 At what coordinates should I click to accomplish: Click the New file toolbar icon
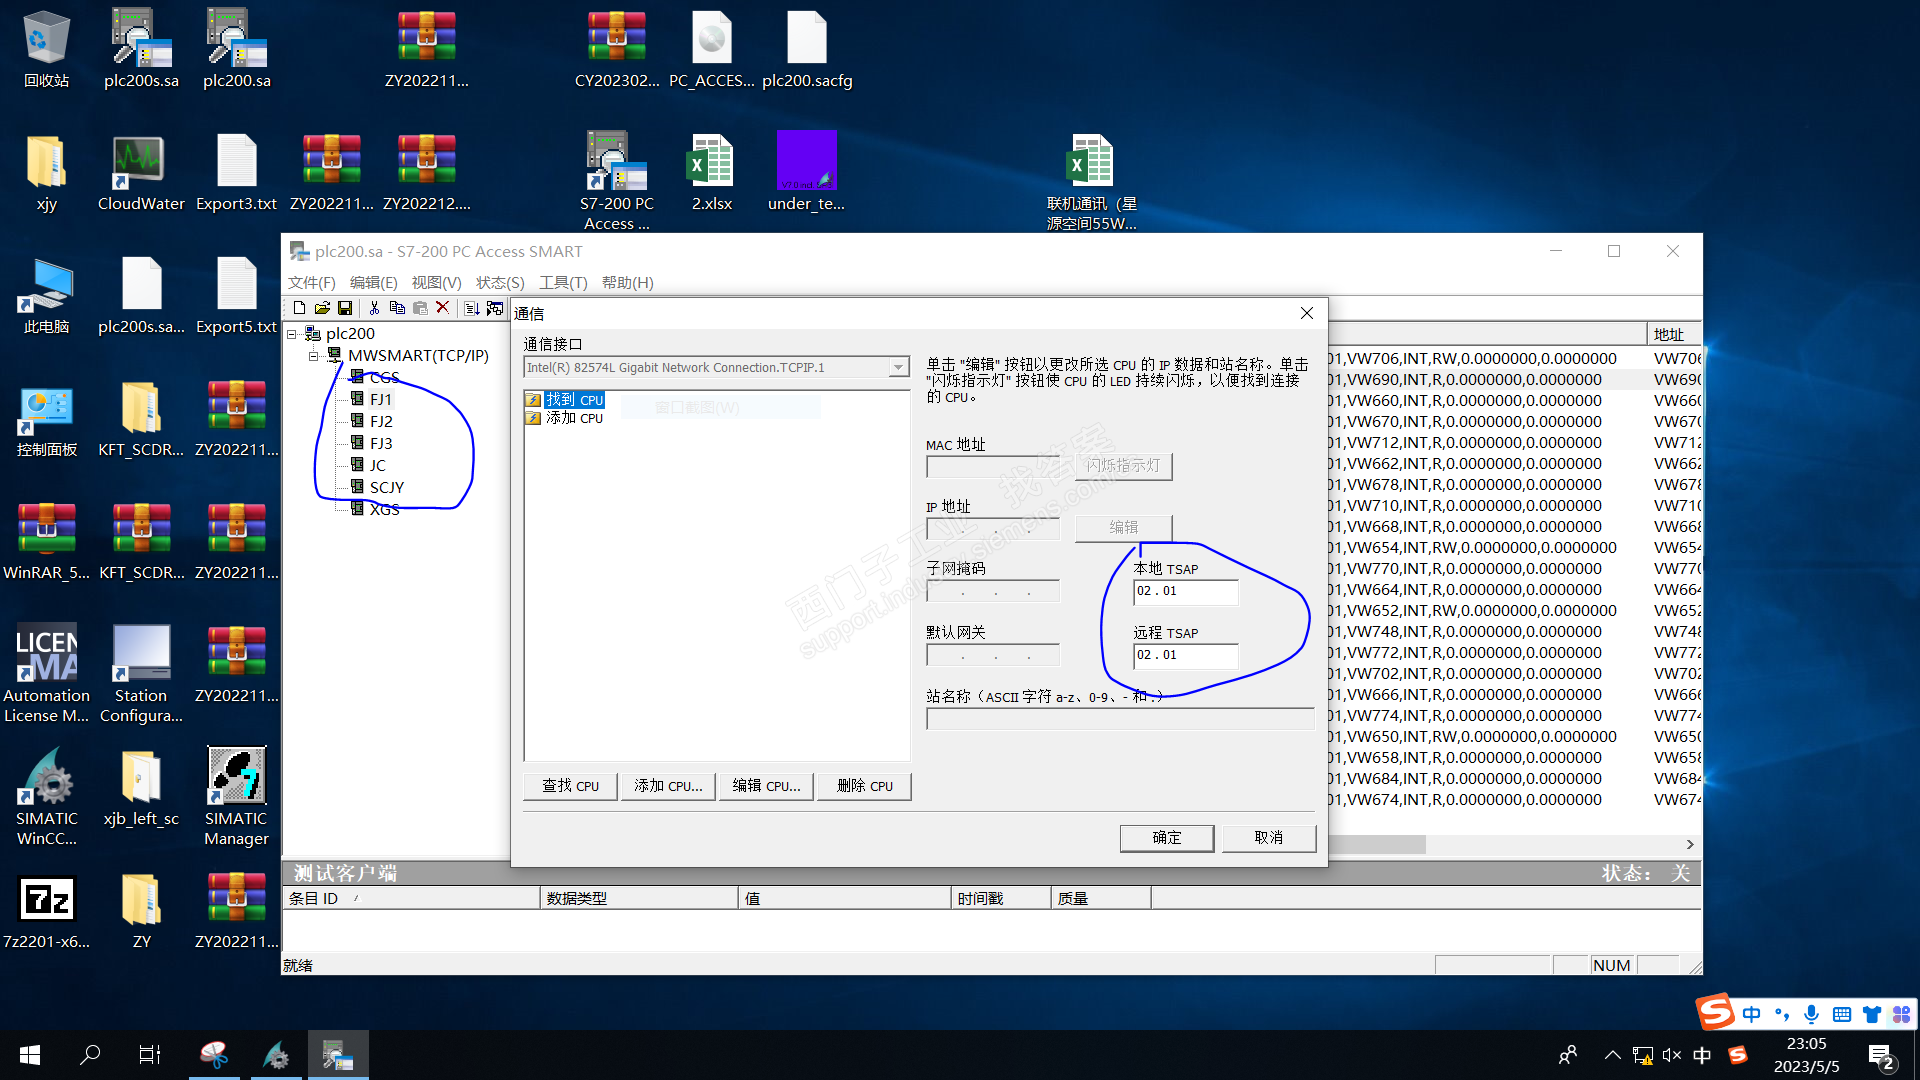coord(299,308)
